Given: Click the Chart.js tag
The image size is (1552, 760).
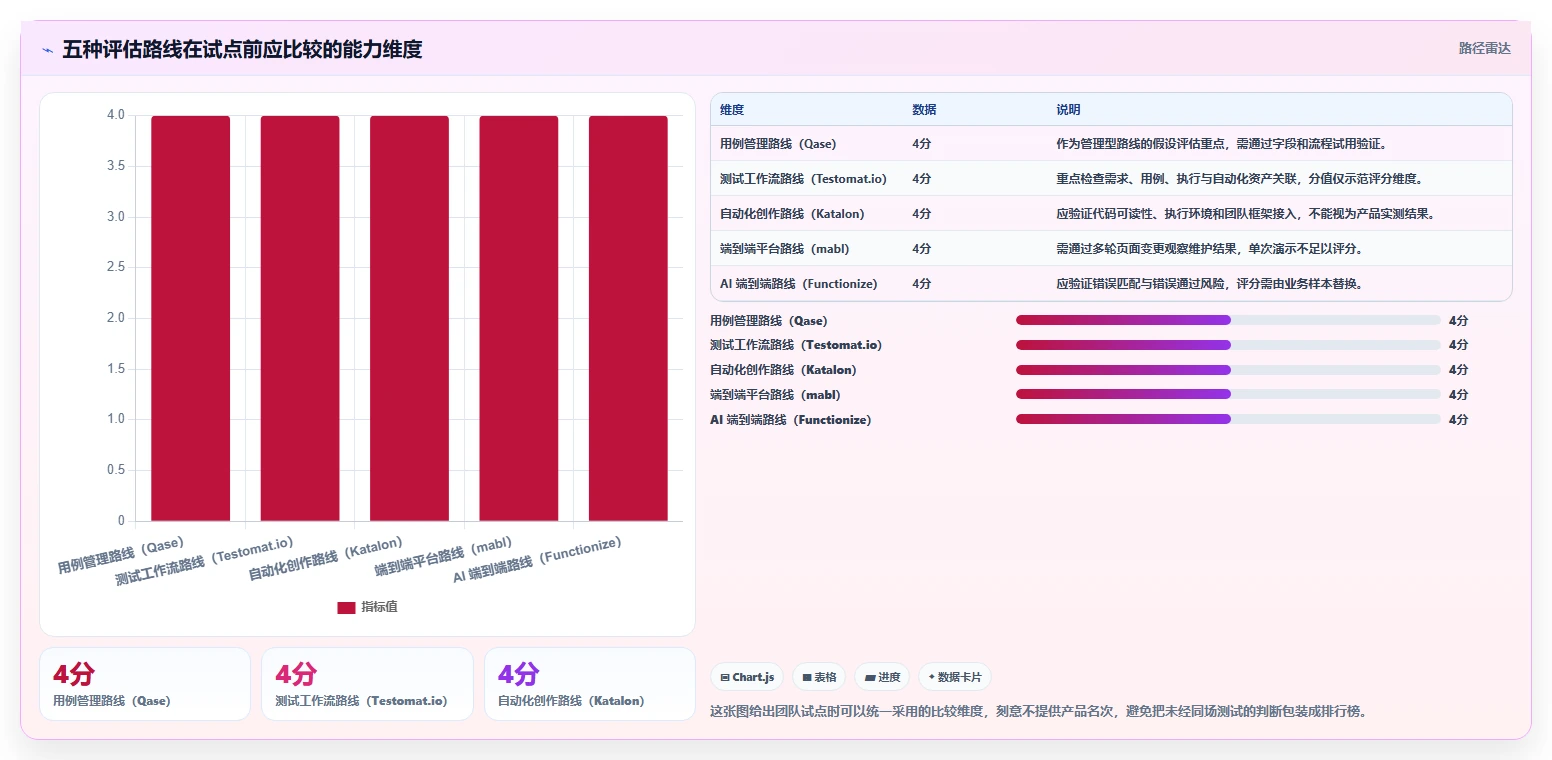Looking at the screenshot, I should (x=747, y=677).
